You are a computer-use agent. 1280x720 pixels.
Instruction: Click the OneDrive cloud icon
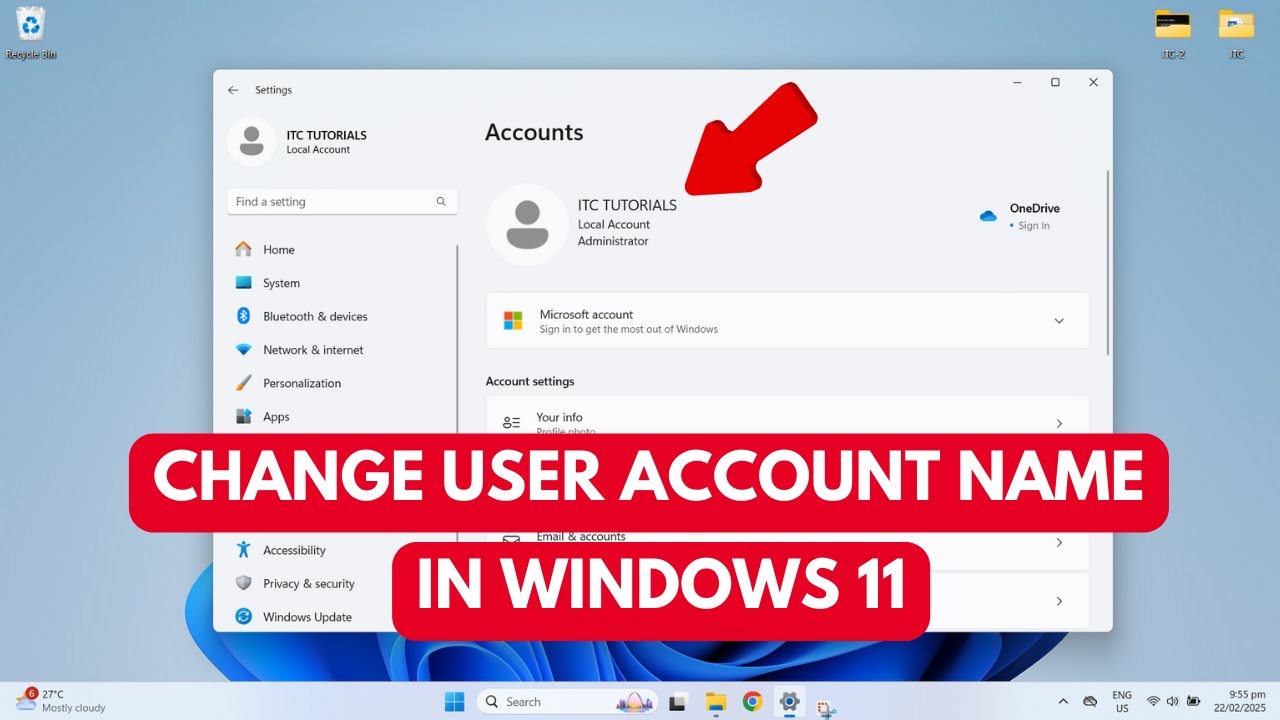(988, 216)
